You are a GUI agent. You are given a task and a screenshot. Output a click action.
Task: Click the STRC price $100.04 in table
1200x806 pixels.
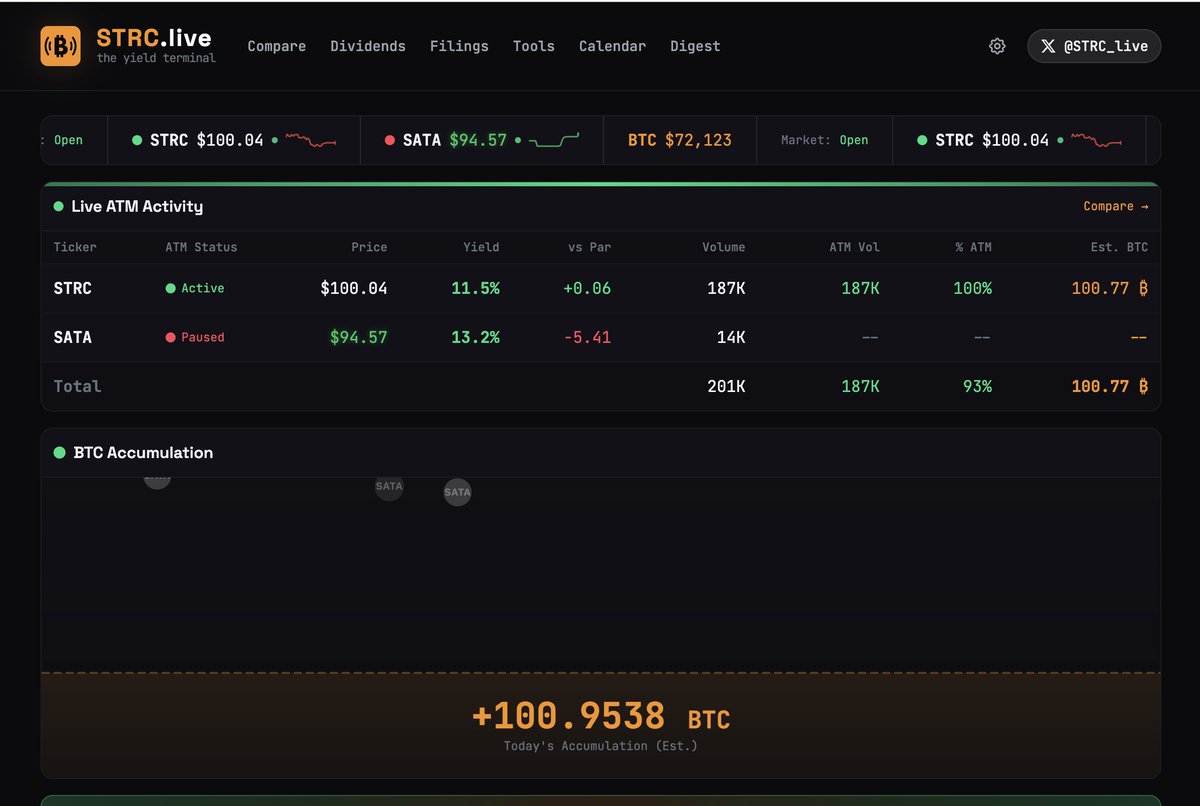tap(354, 288)
